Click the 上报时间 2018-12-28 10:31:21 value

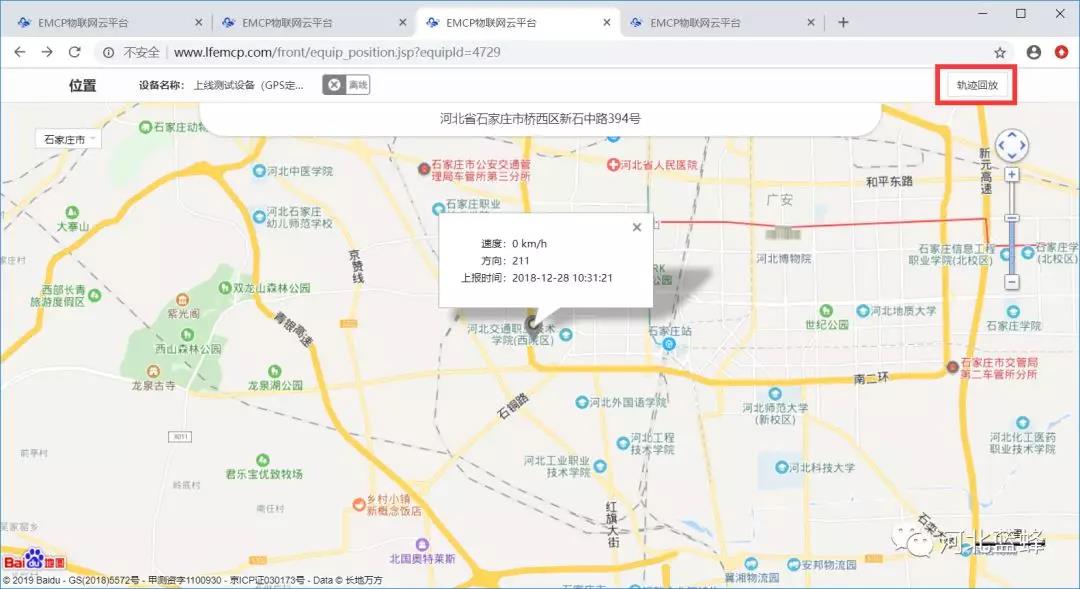coord(562,278)
